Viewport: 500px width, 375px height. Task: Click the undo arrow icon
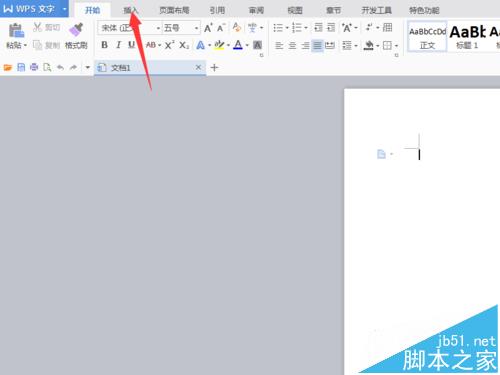click(60, 68)
